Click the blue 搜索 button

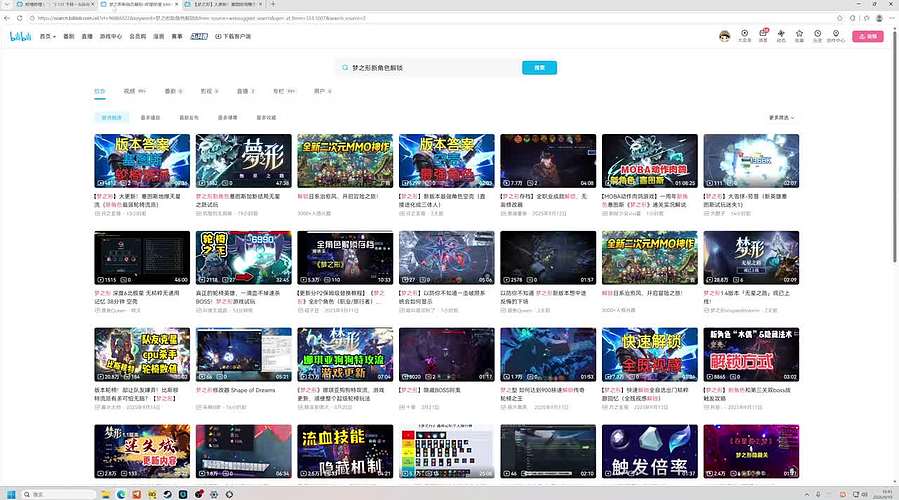540,68
